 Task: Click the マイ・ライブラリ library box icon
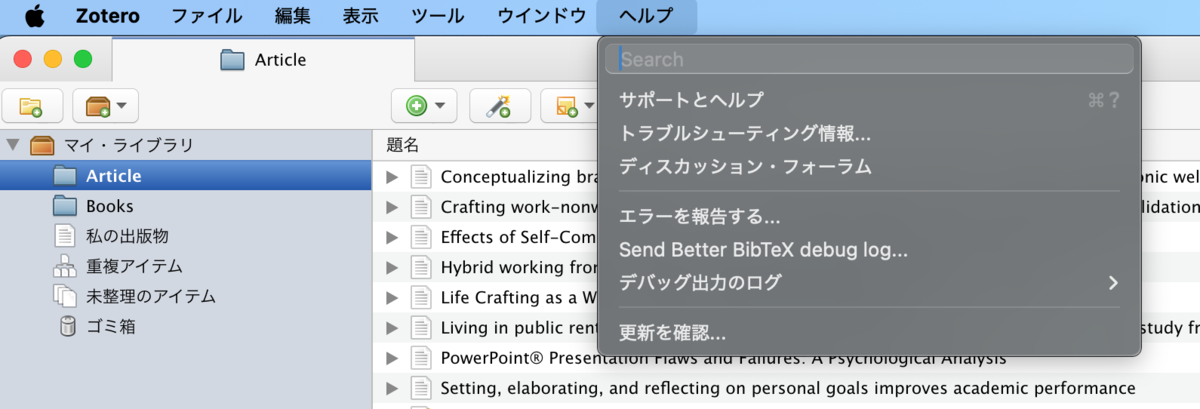tap(42, 145)
